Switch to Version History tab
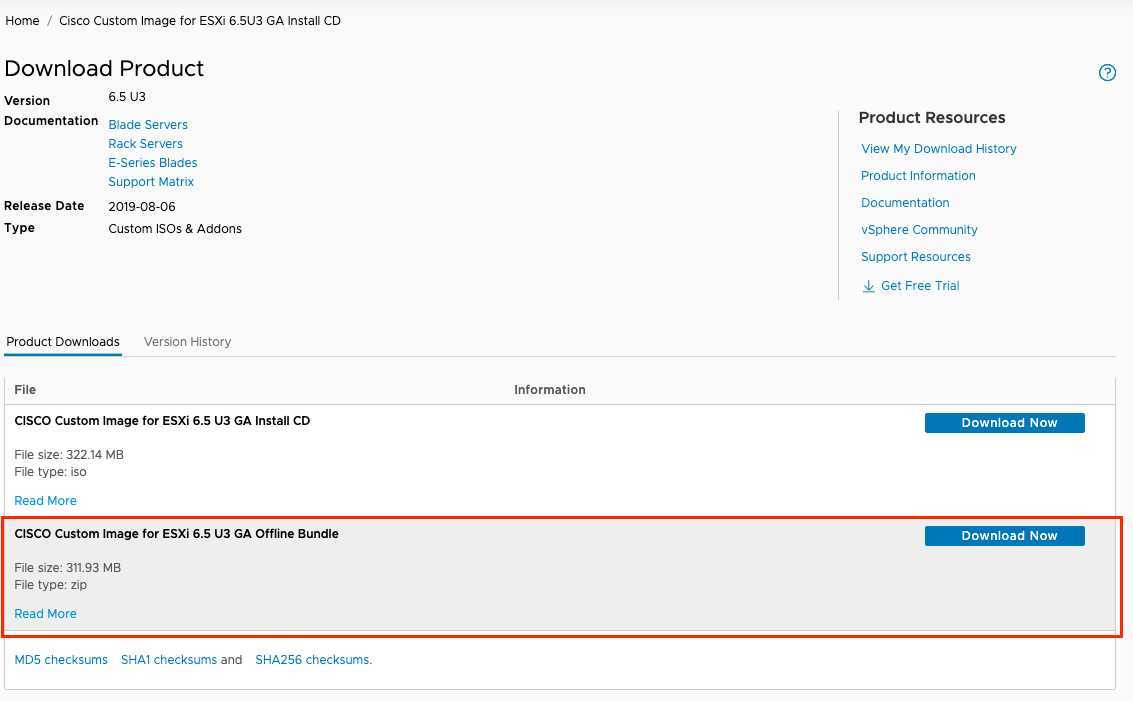 (187, 342)
